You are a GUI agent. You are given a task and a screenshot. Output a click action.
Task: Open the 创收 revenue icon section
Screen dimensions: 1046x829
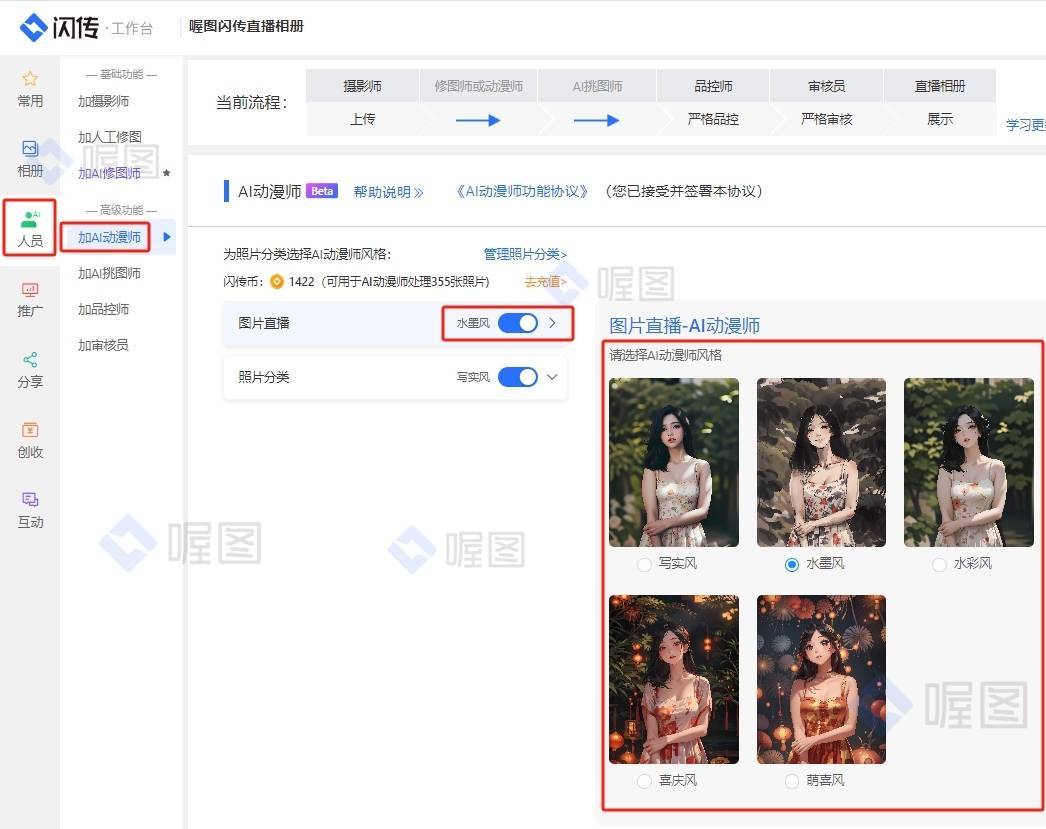tap(30, 440)
